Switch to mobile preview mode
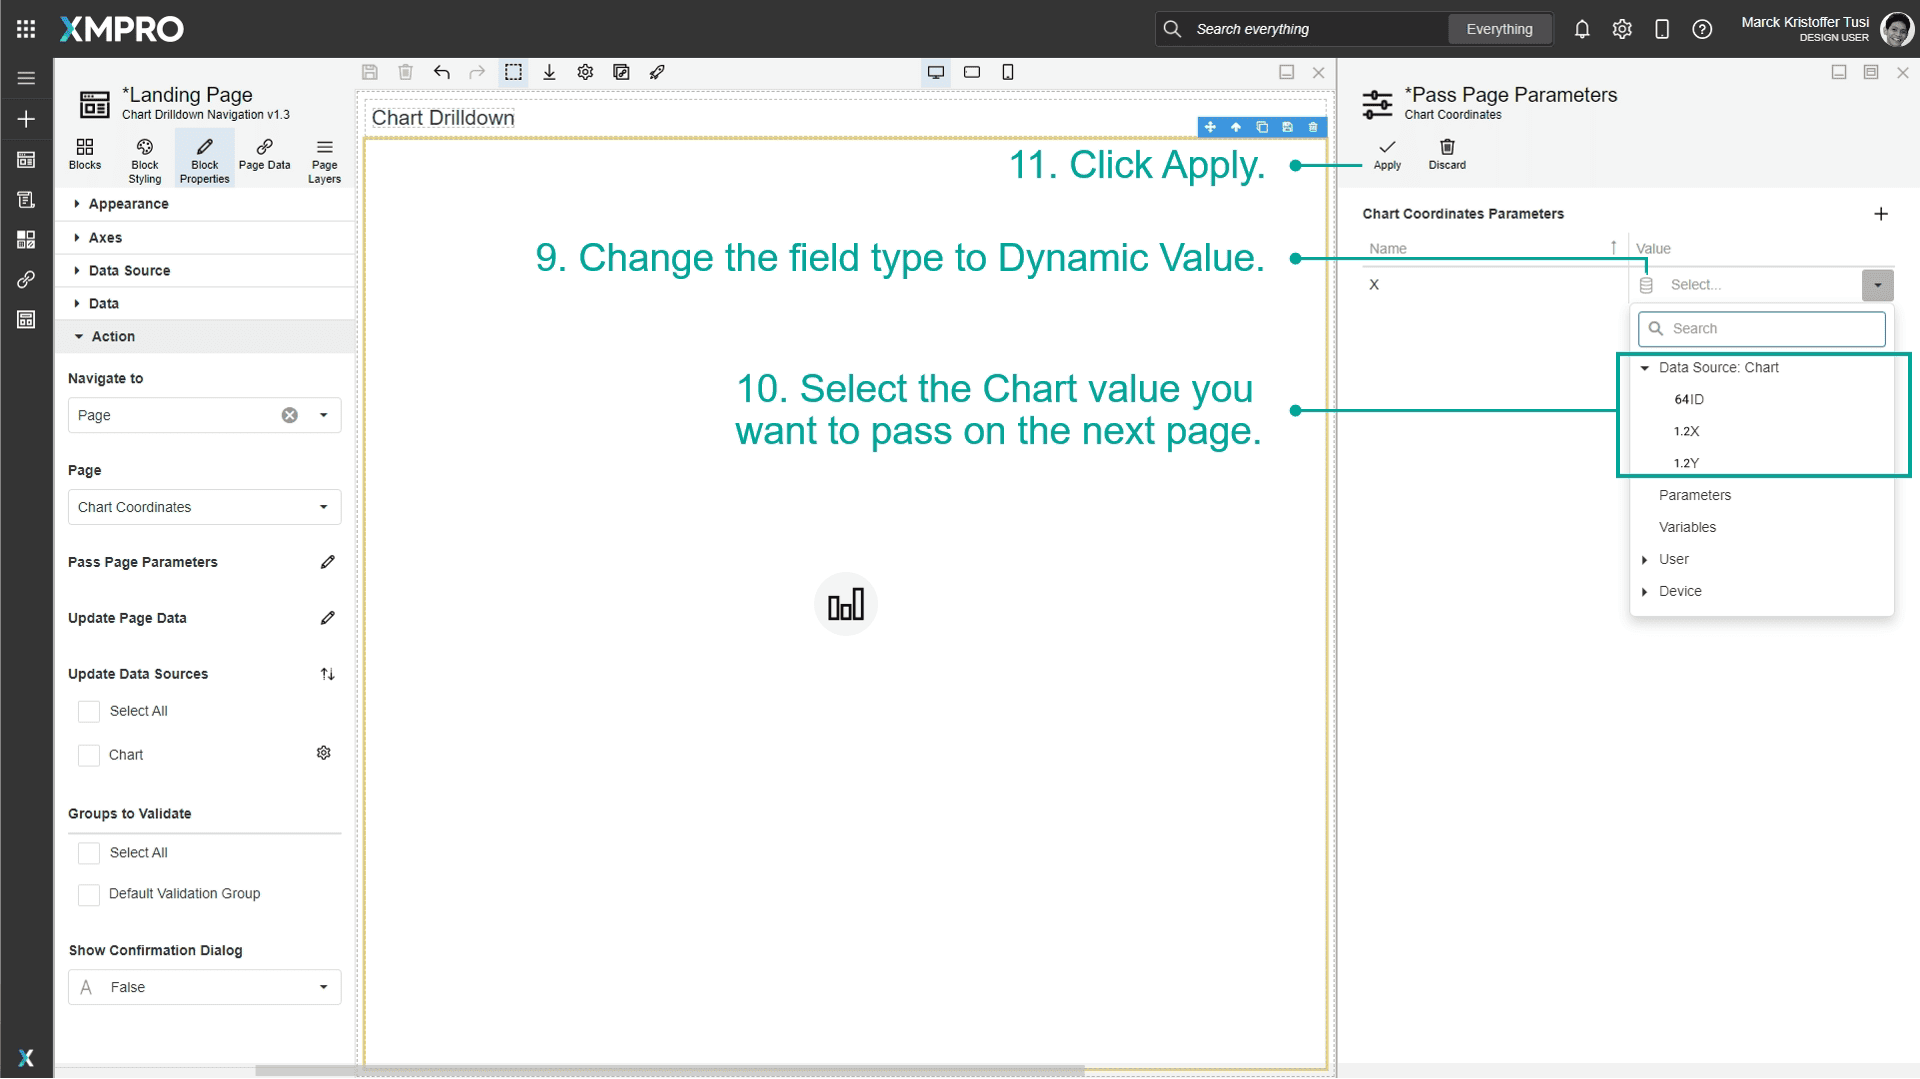Screen dimensions: 1920x1079 [x=1007, y=72]
